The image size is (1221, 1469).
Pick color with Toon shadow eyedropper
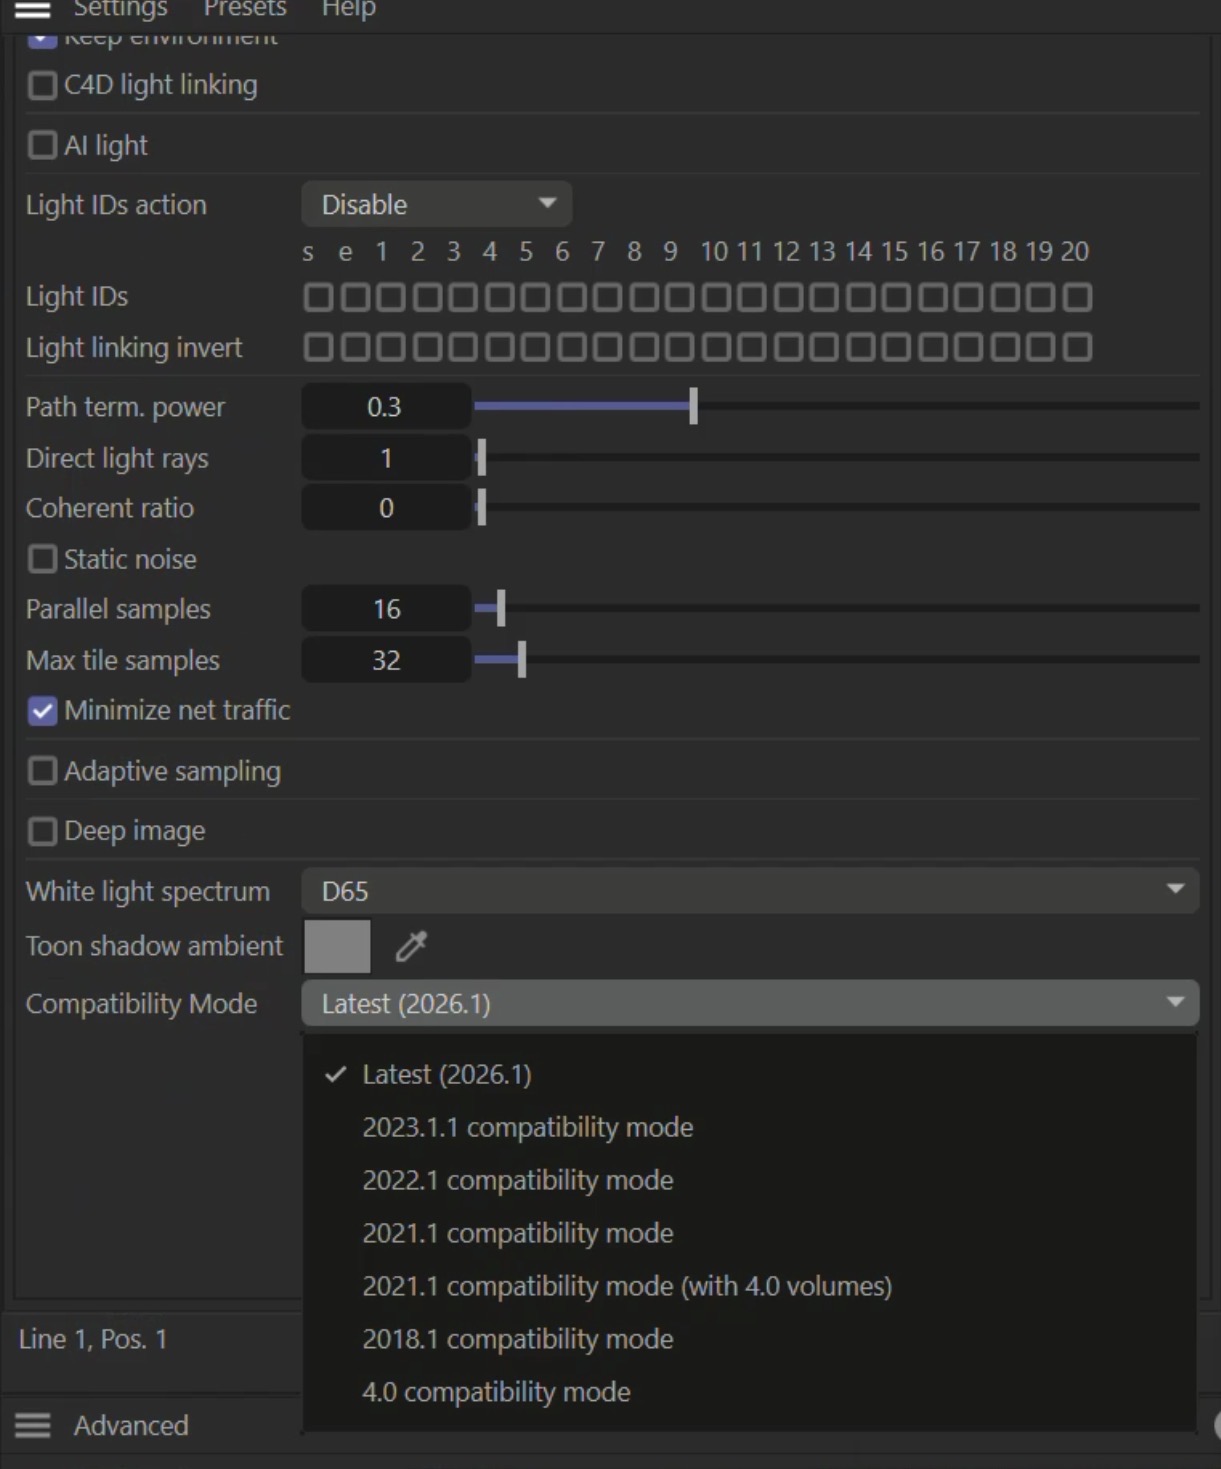pyautogui.click(x=411, y=946)
